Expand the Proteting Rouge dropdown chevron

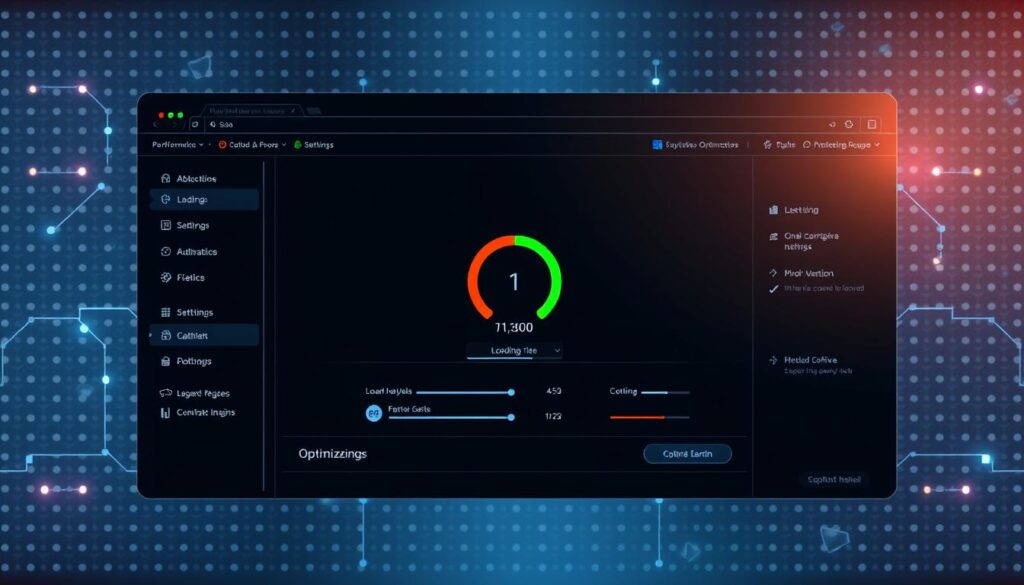(877, 145)
